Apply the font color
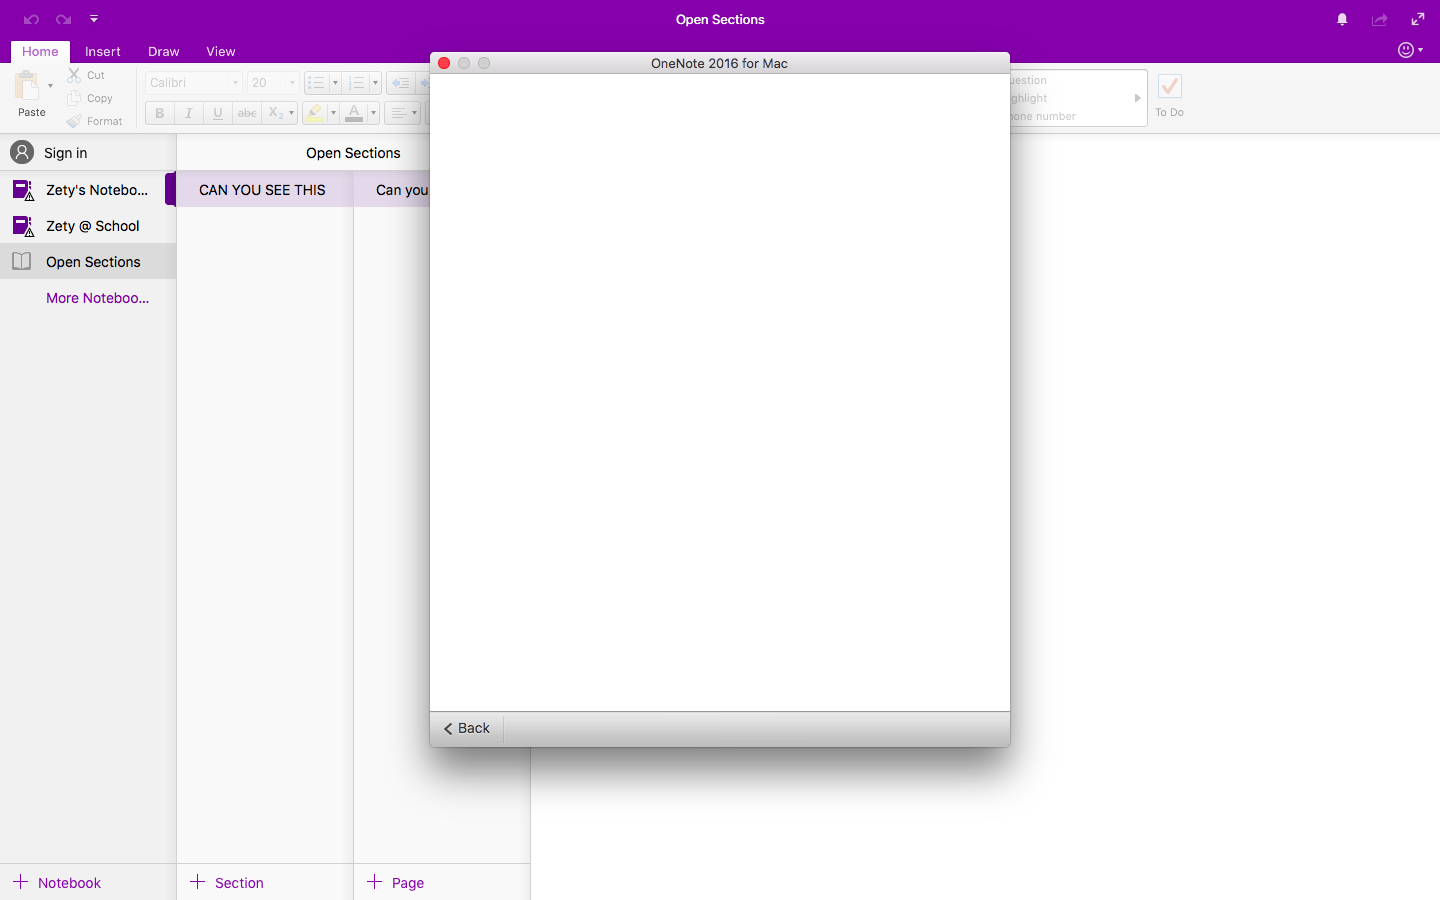 tap(354, 113)
